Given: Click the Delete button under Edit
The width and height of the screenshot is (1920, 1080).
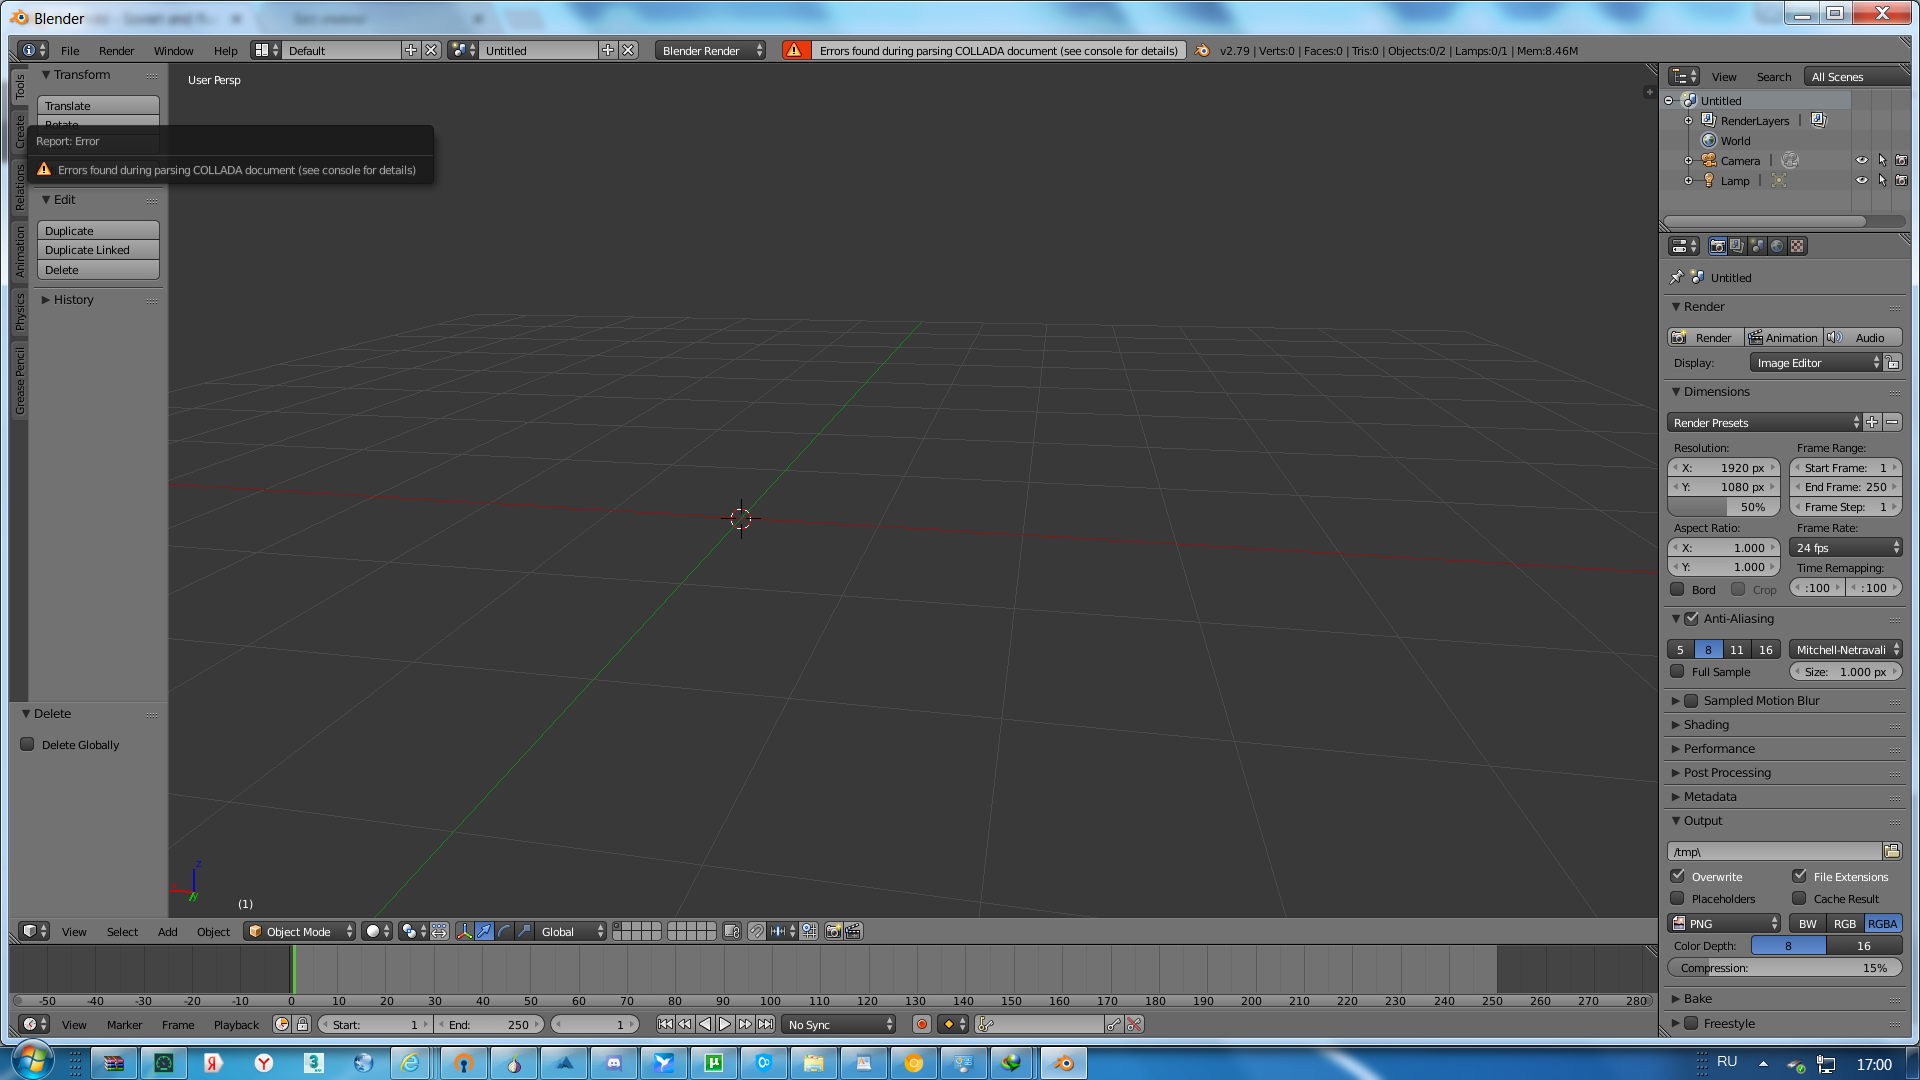Looking at the screenshot, I should (98, 270).
